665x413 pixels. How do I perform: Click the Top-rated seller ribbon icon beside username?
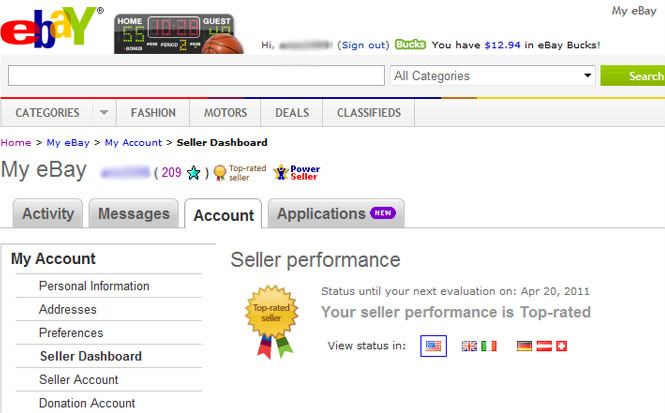click(x=220, y=173)
